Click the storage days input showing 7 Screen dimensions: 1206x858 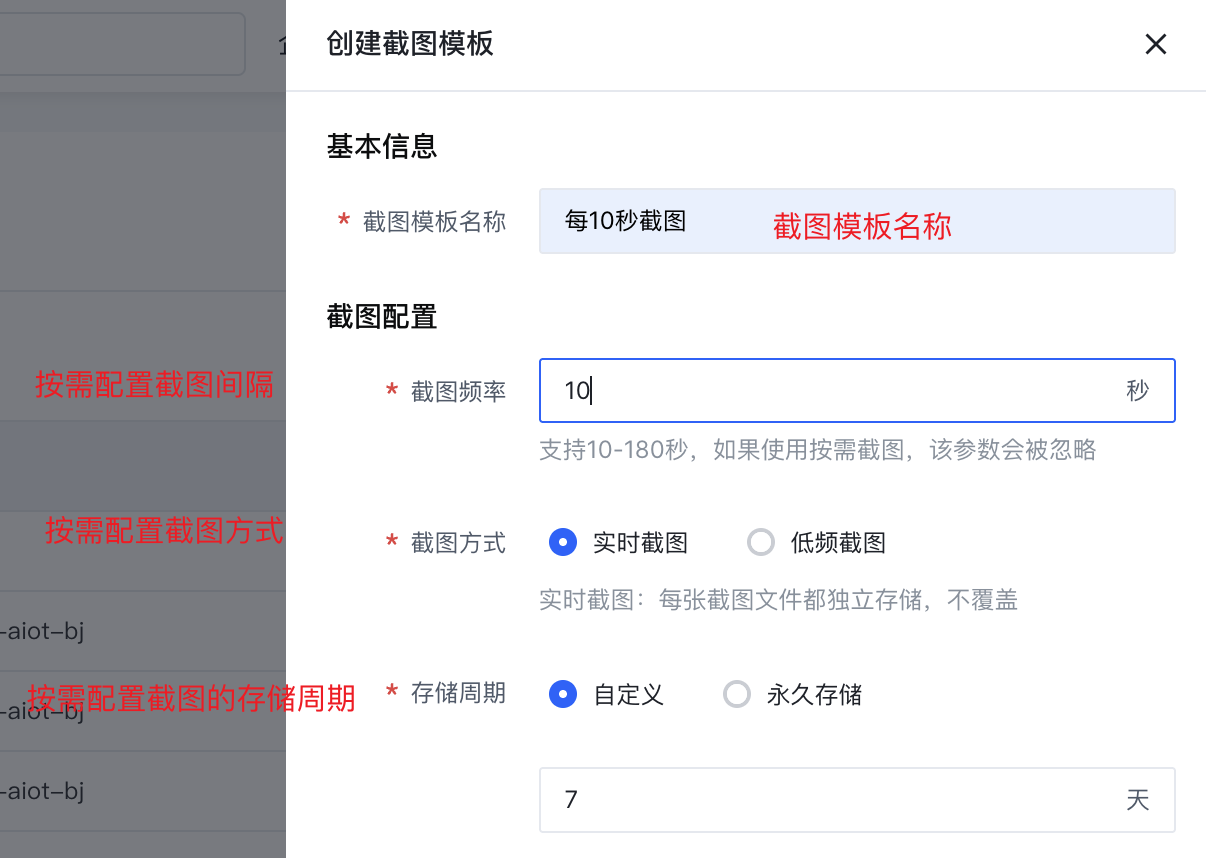pos(830,800)
